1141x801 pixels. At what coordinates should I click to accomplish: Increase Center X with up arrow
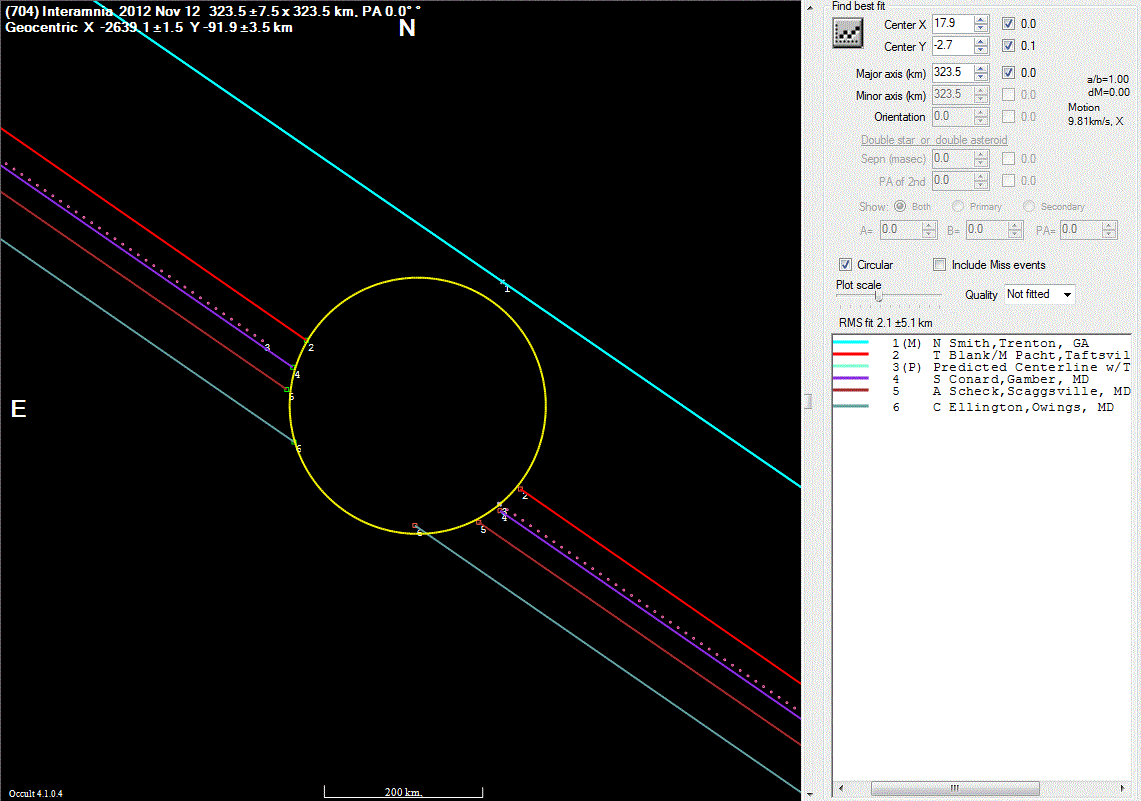point(981,19)
